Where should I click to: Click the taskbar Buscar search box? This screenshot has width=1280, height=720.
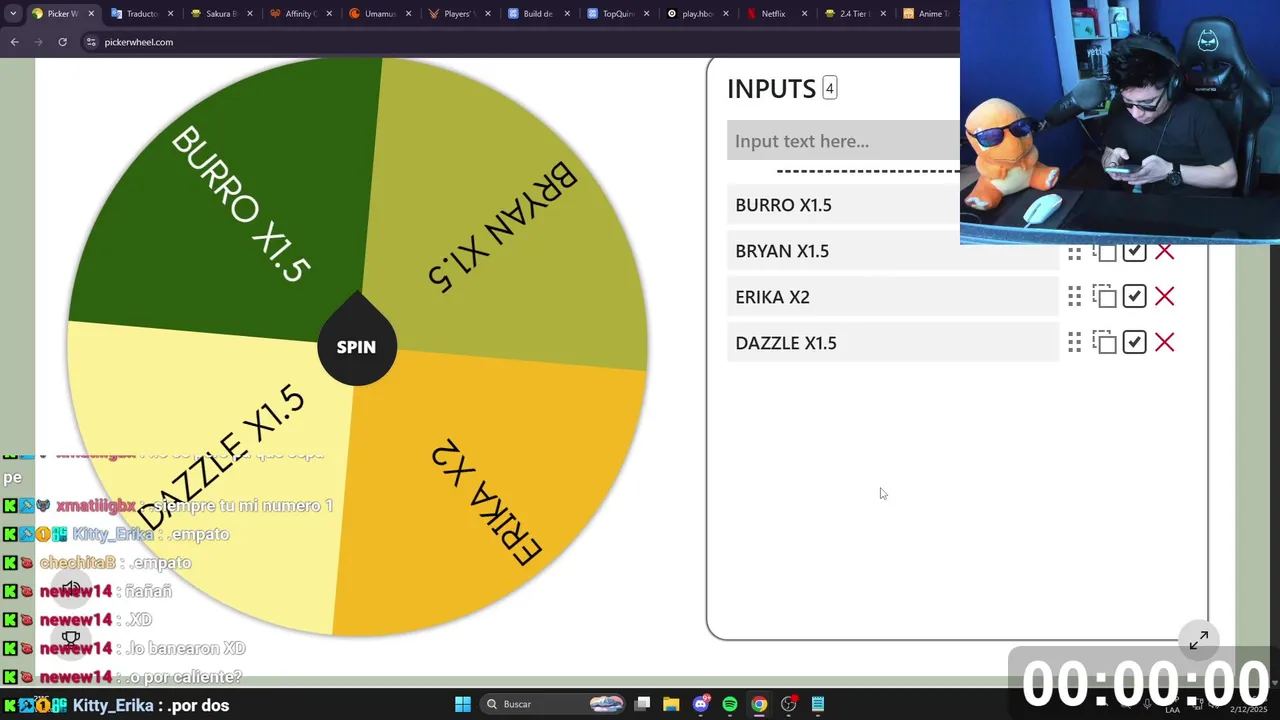click(552, 704)
